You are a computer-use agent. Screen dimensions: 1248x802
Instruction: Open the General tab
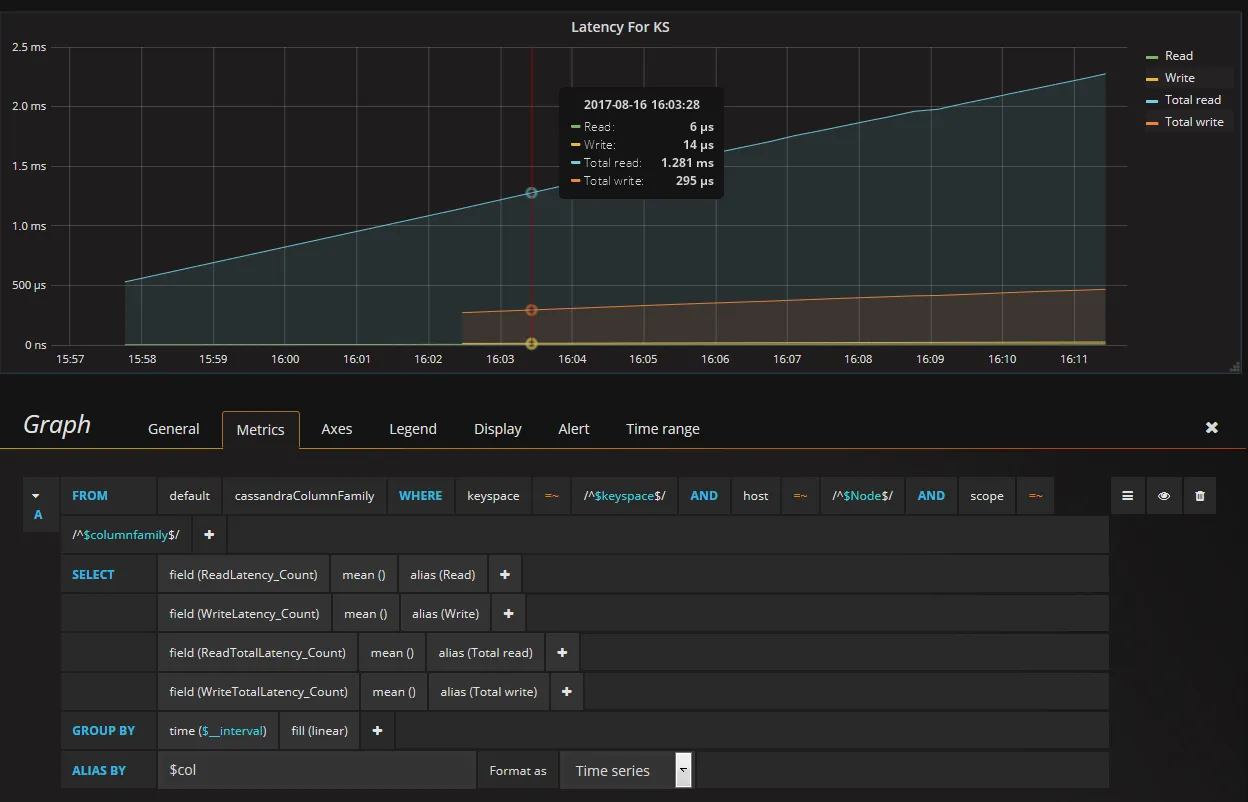tap(174, 428)
